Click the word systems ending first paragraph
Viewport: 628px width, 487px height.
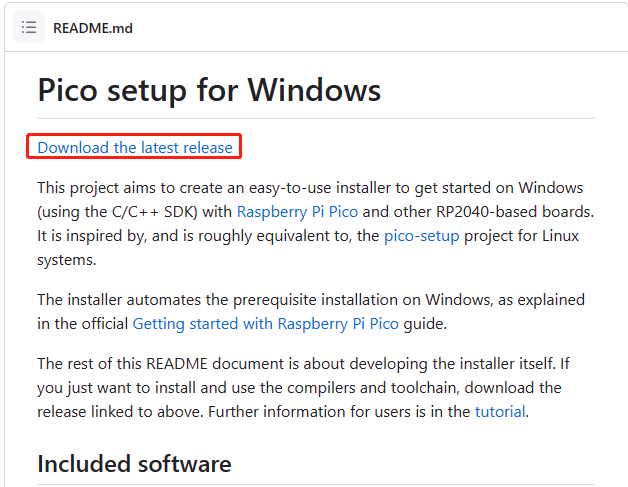66,260
